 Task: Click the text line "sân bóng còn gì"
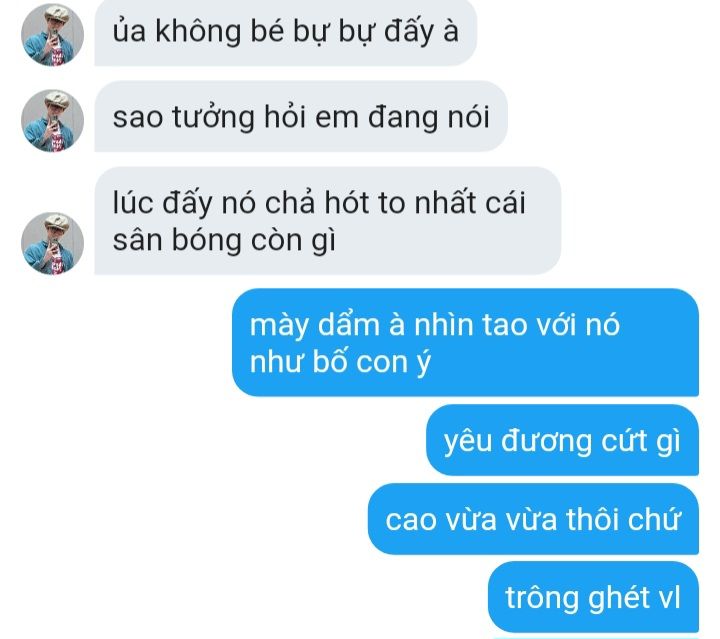click(x=224, y=240)
